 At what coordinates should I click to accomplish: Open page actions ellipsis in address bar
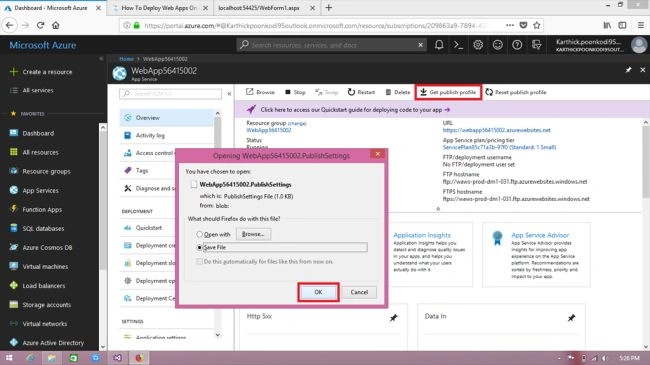click(x=510, y=25)
